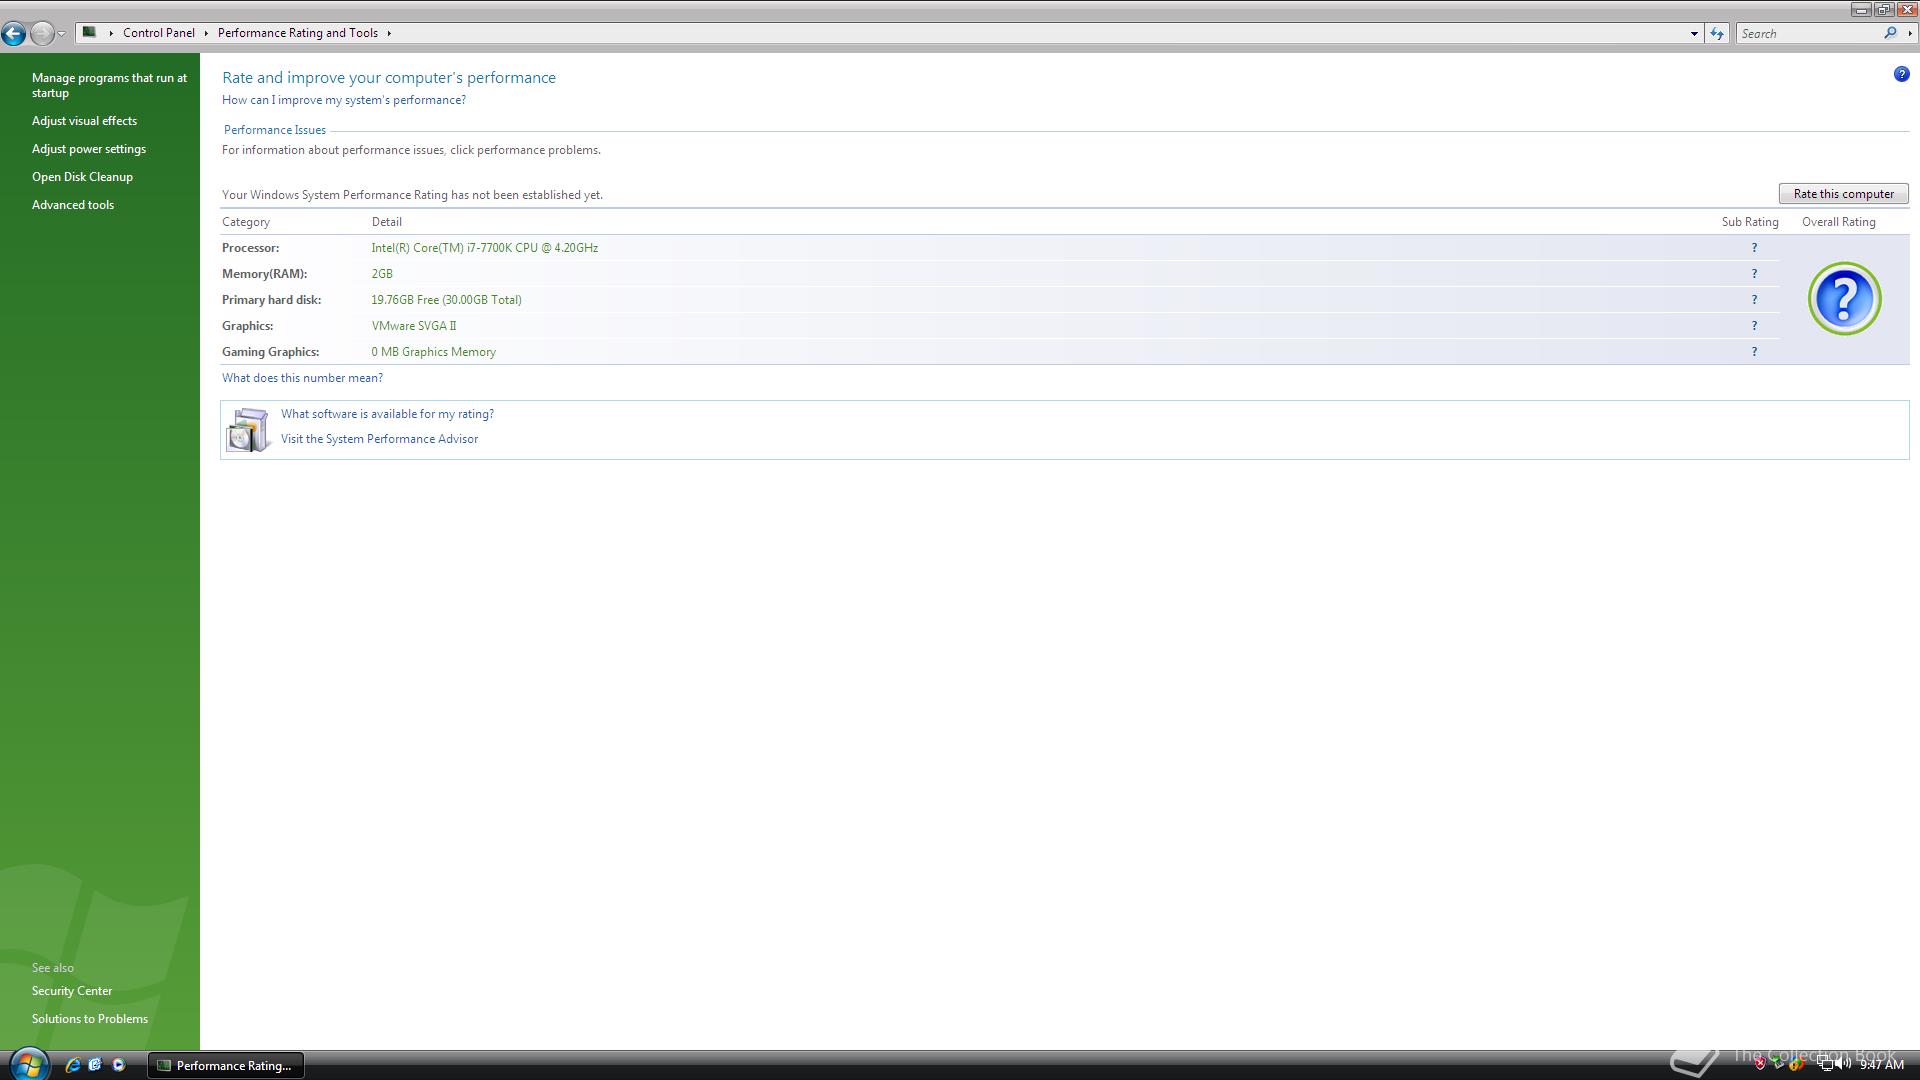
Task: Expand the address bar history dropdown
Action: pos(1694,33)
